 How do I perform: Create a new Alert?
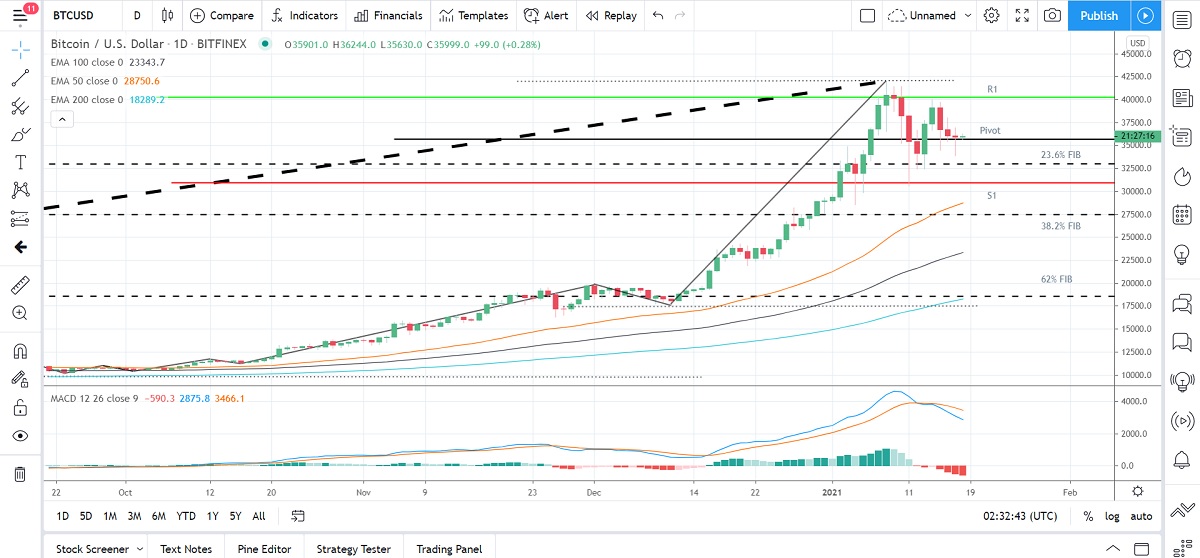tap(546, 16)
